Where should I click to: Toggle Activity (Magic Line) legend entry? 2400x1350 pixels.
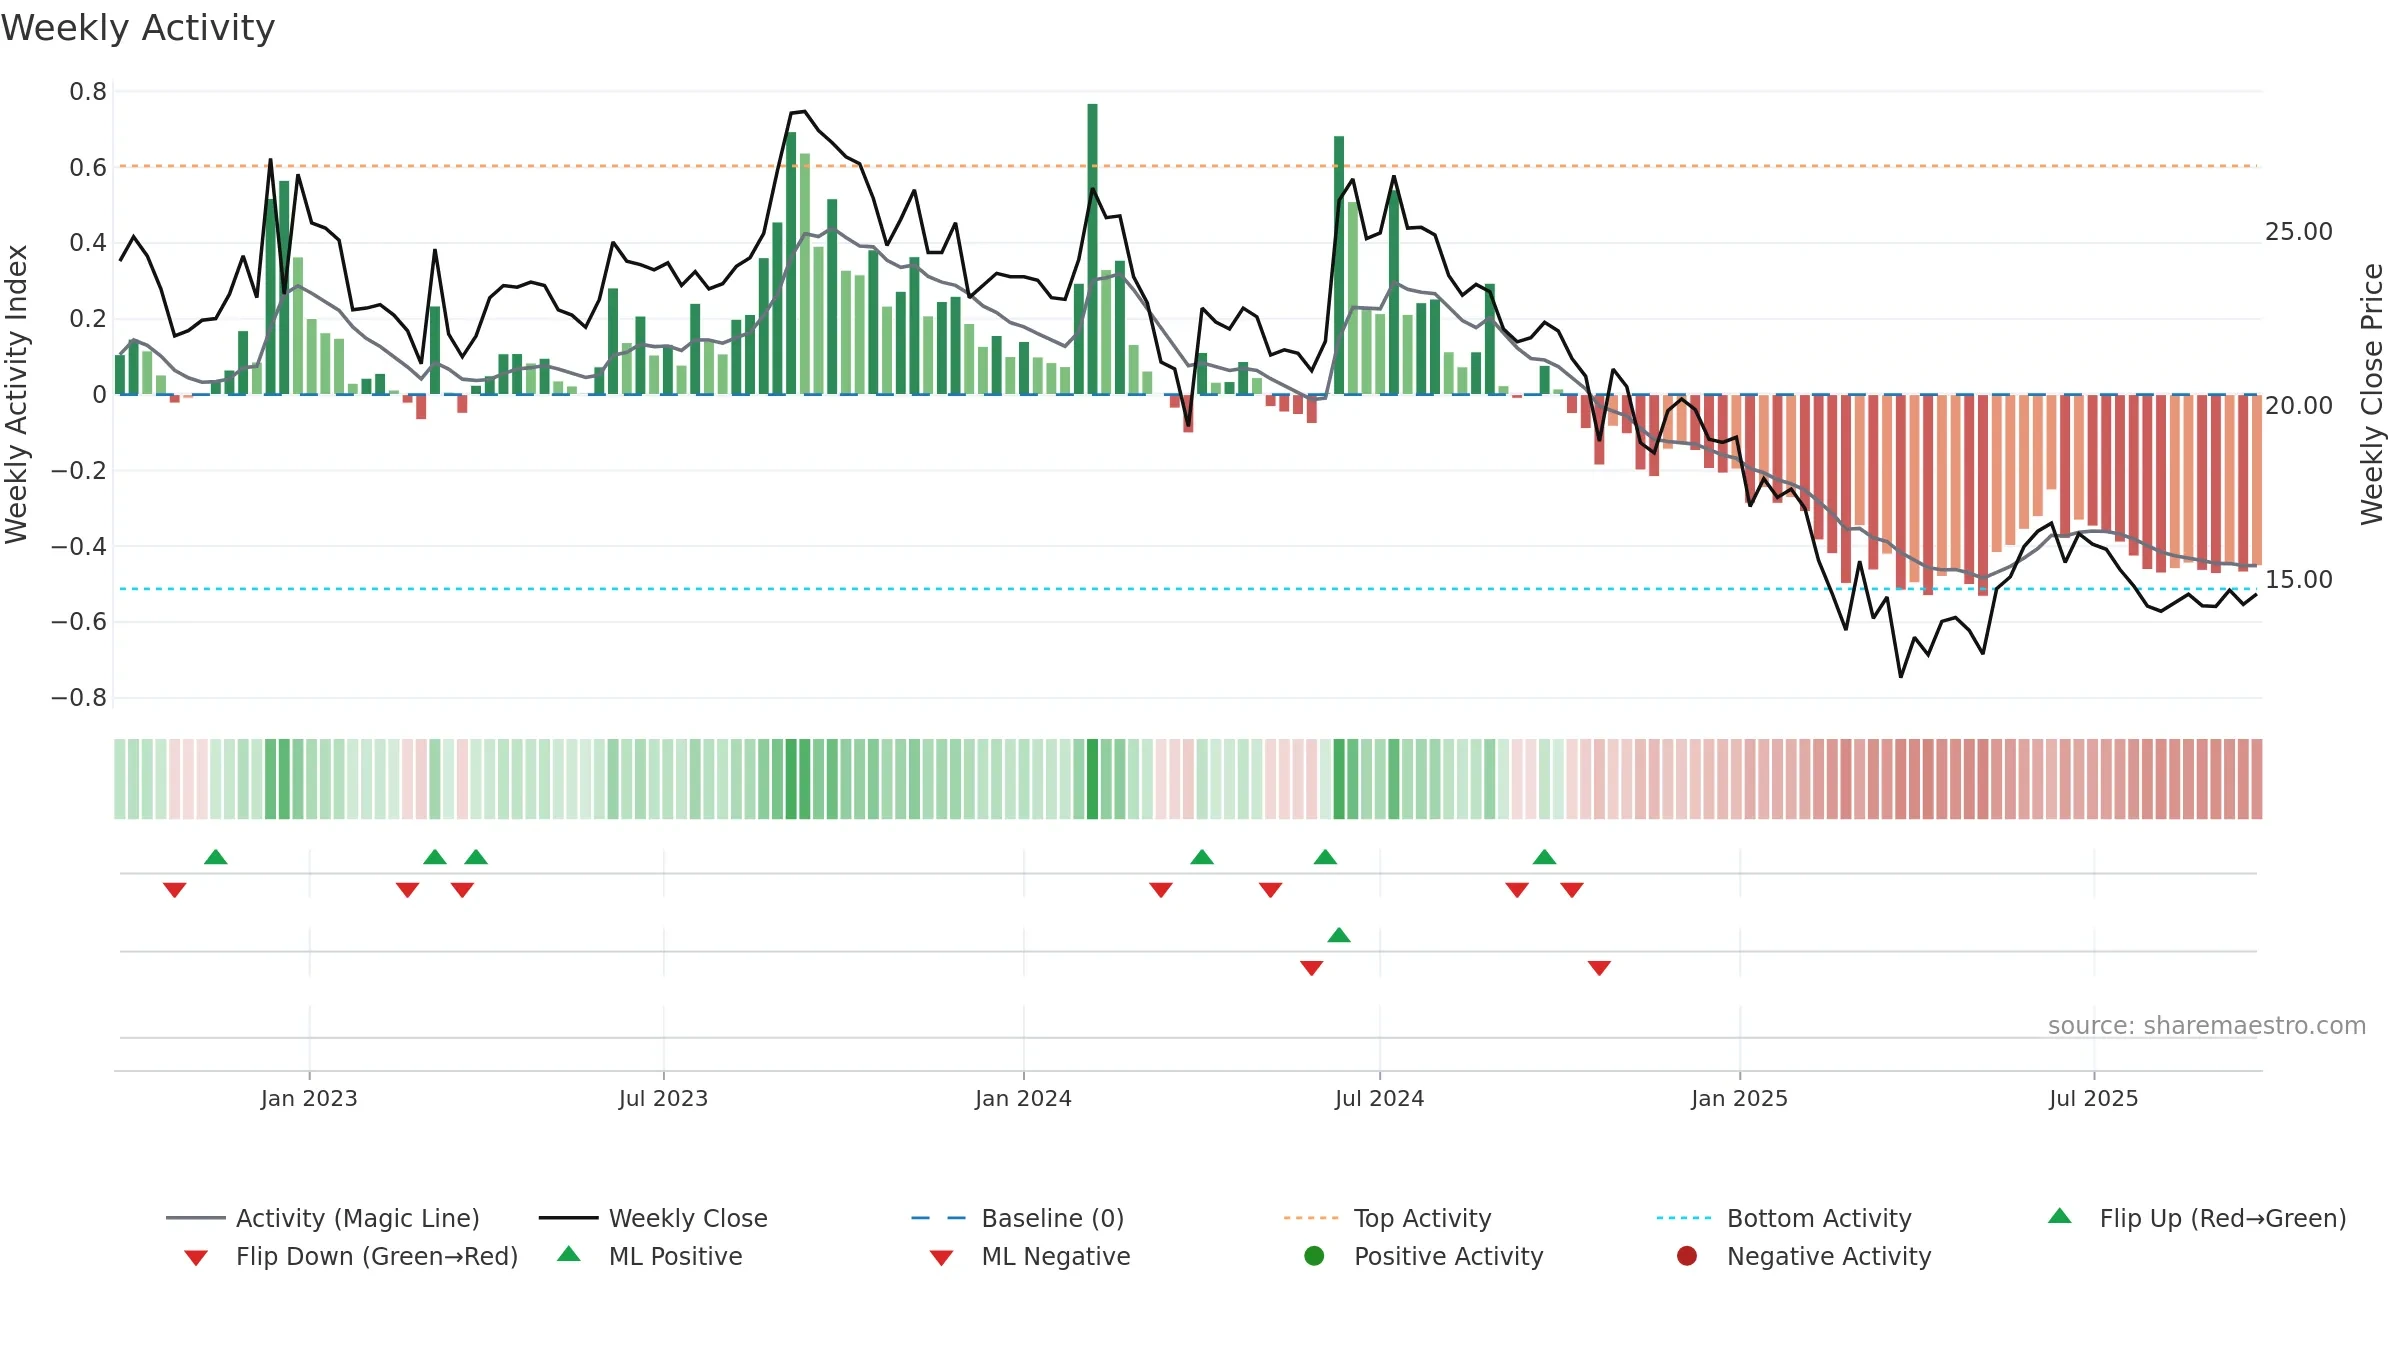(x=323, y=1218)
